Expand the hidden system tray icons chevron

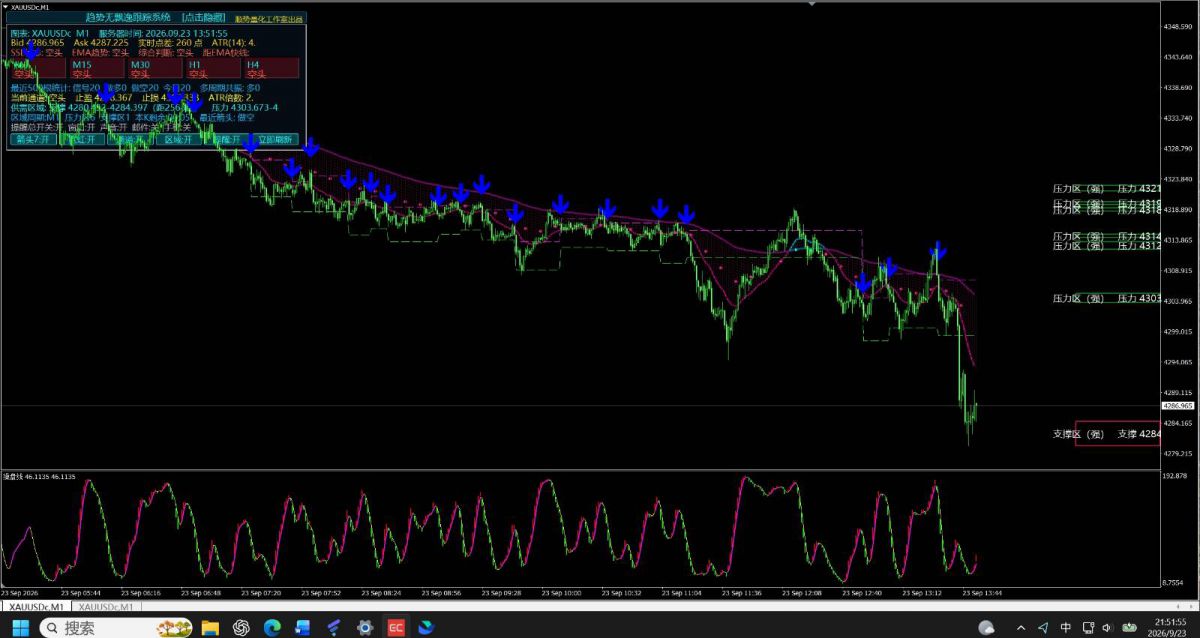click(1020, 628)
